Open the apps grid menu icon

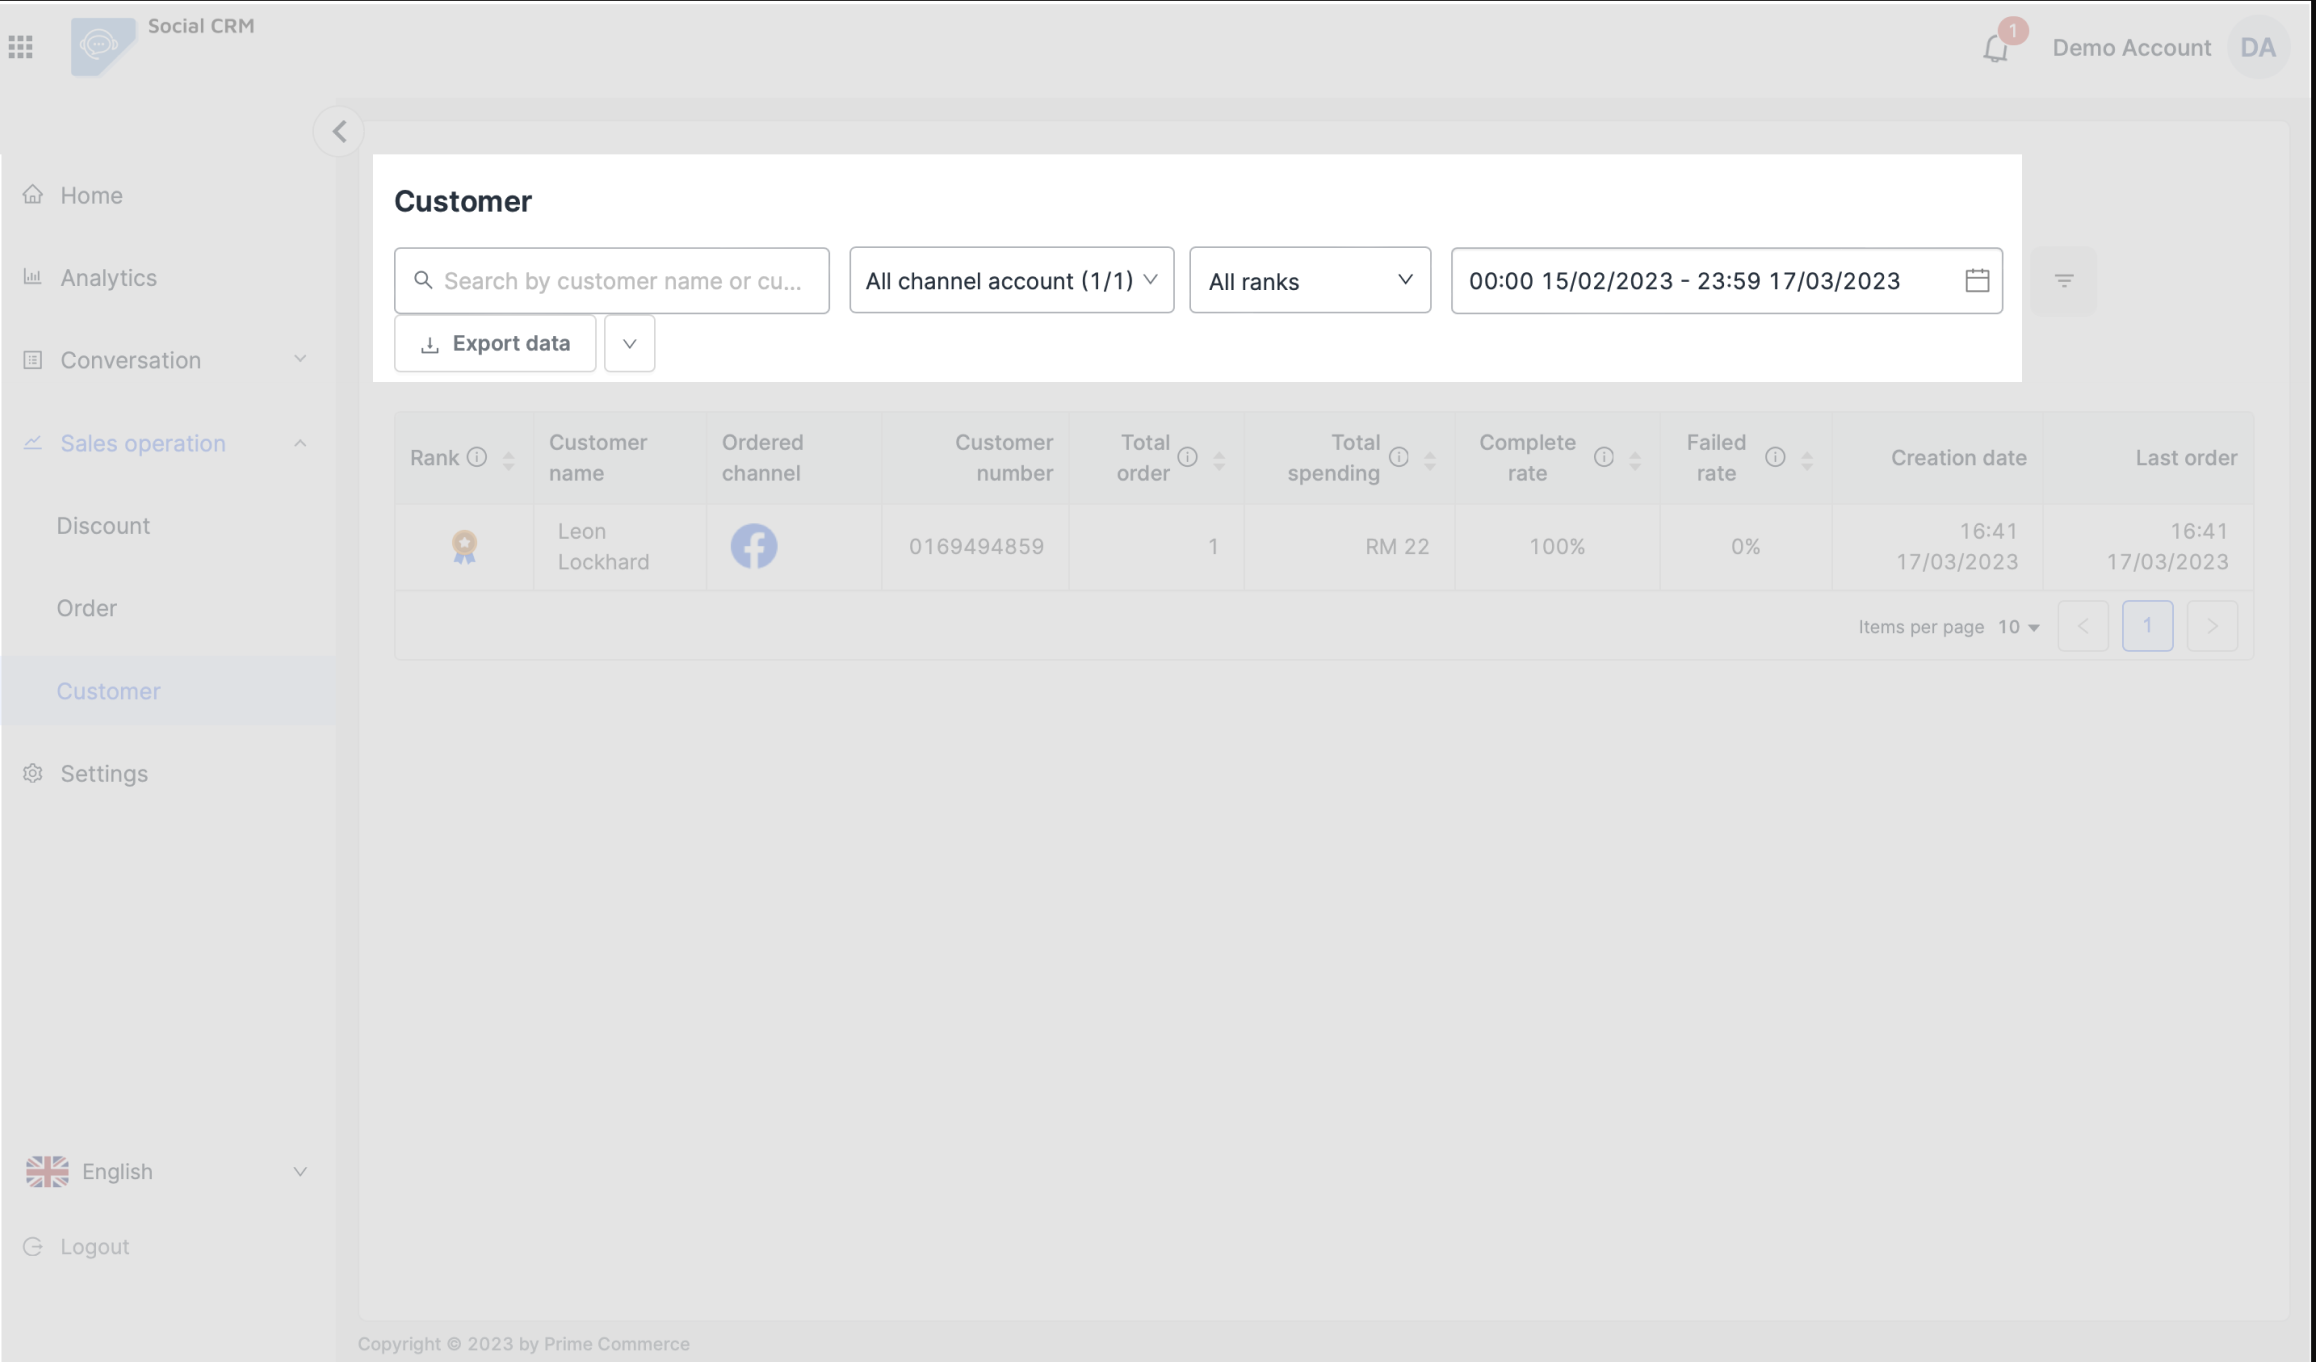[x=20, y=47]
